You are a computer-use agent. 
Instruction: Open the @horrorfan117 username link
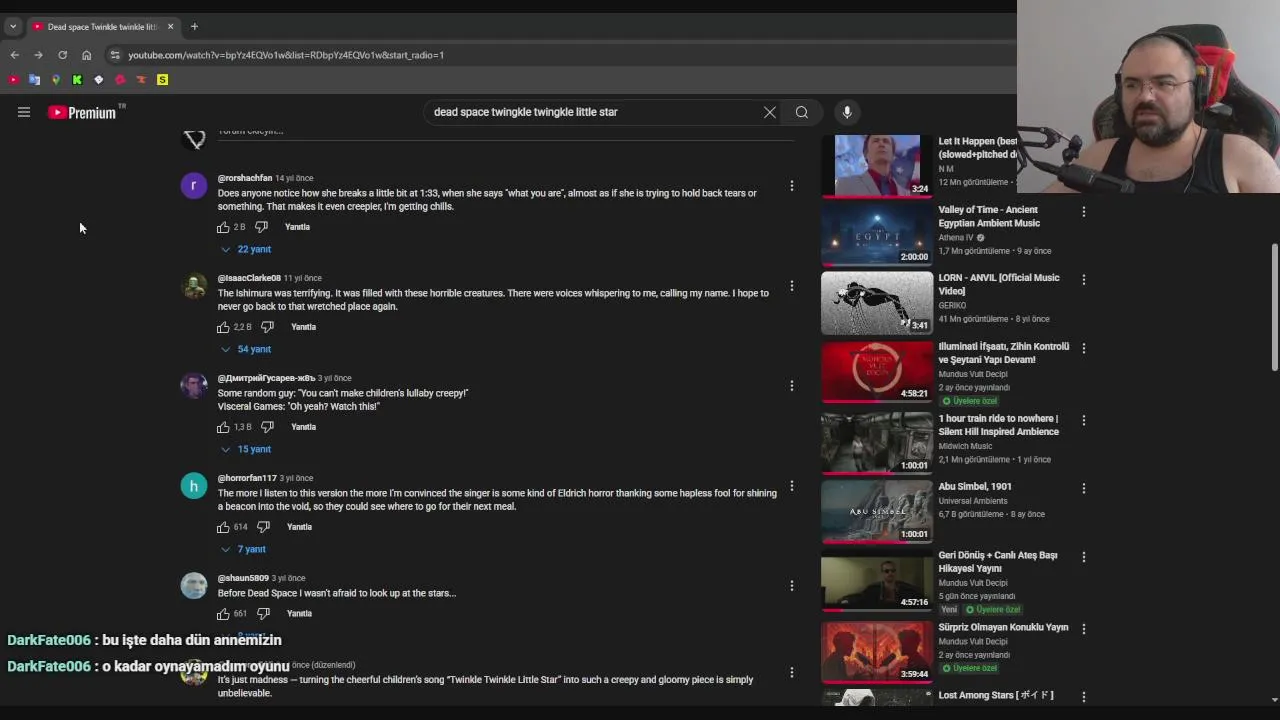click(x=247, y=478)
